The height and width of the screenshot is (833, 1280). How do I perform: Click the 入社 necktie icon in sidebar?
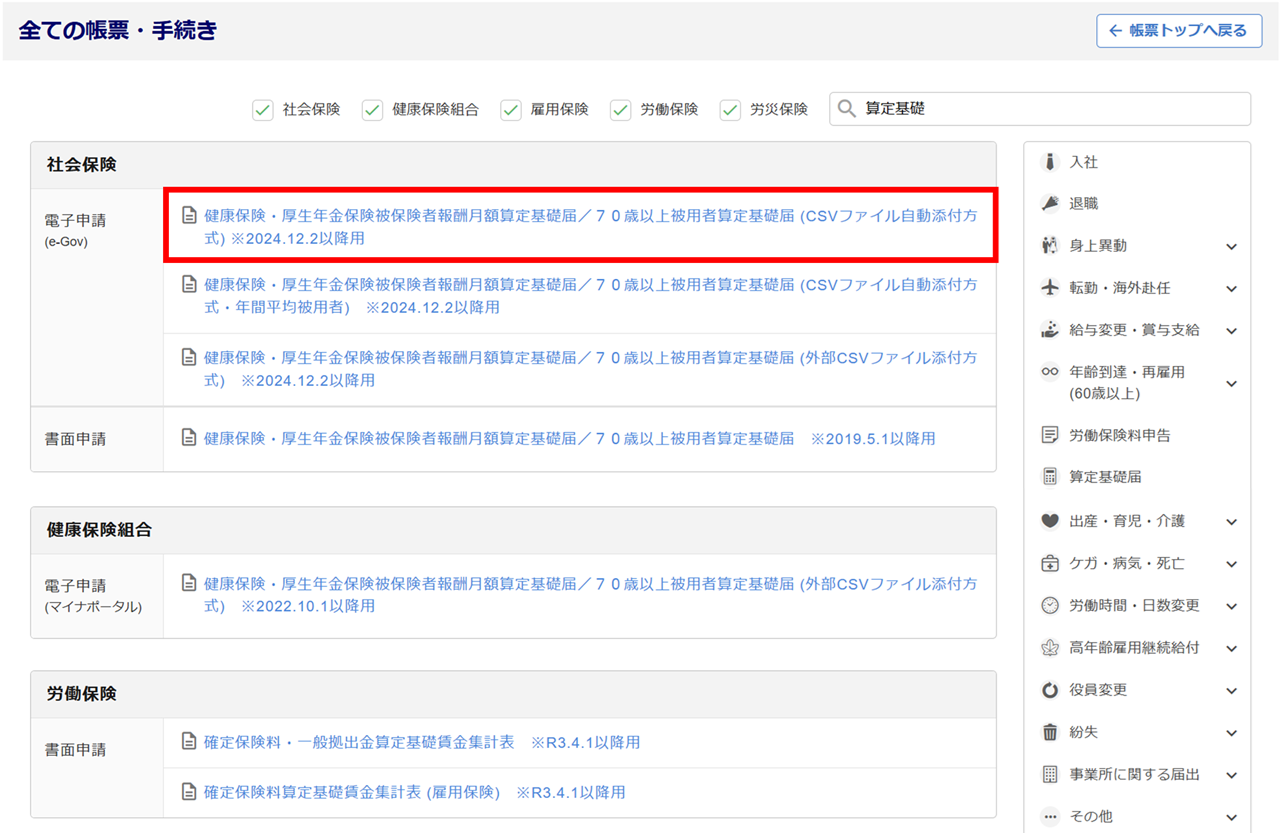coord(1050,162)
